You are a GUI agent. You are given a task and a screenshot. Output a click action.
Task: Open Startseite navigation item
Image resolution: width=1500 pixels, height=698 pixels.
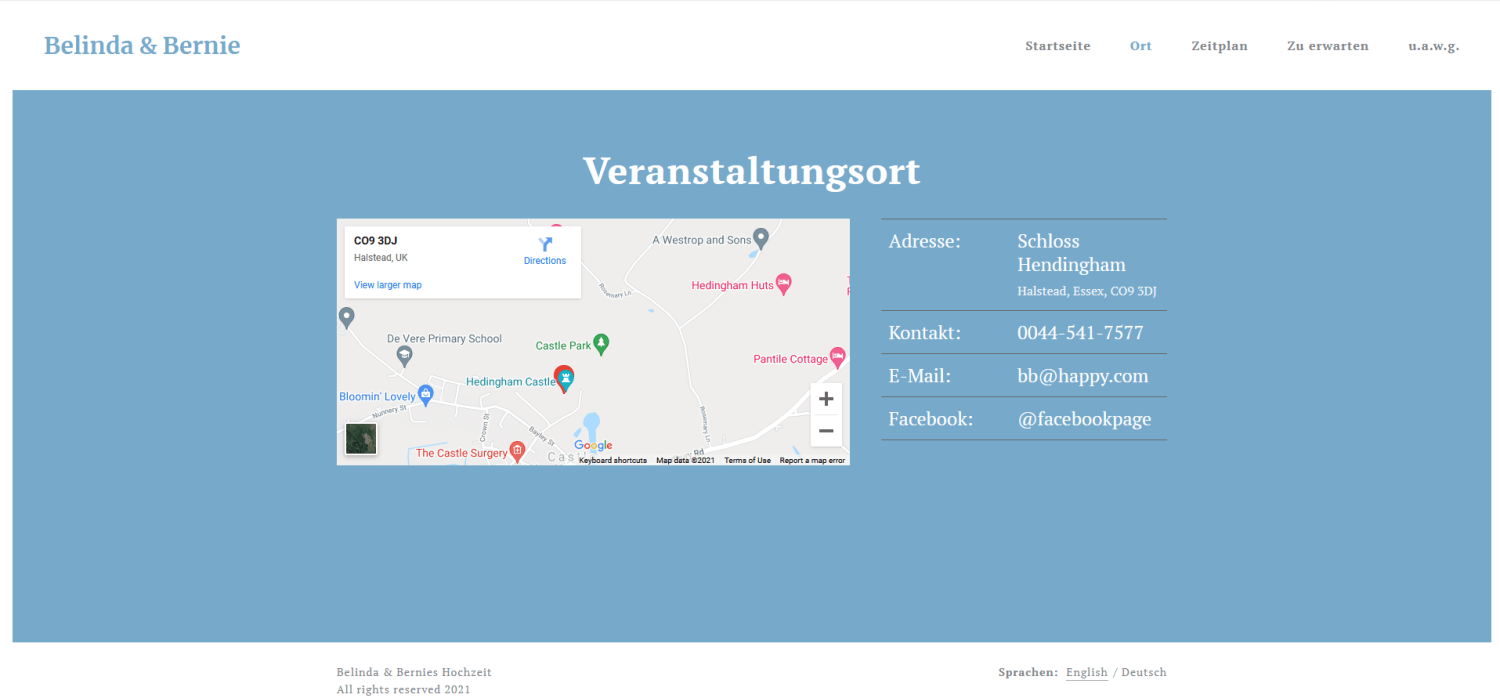point(1058,46)
